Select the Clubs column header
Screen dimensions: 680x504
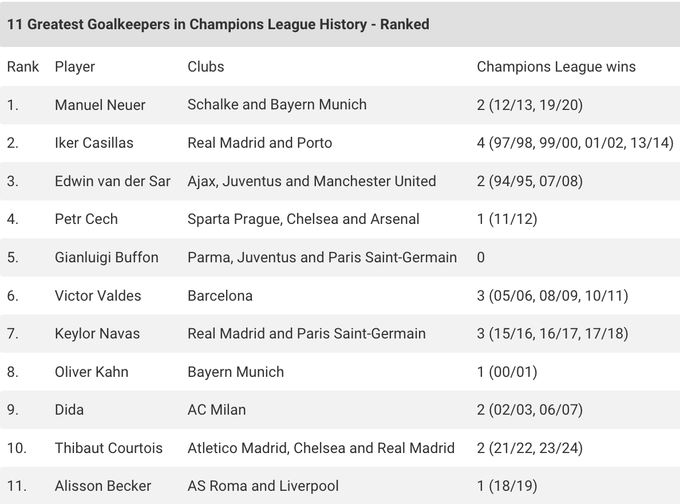pos(206,67)
